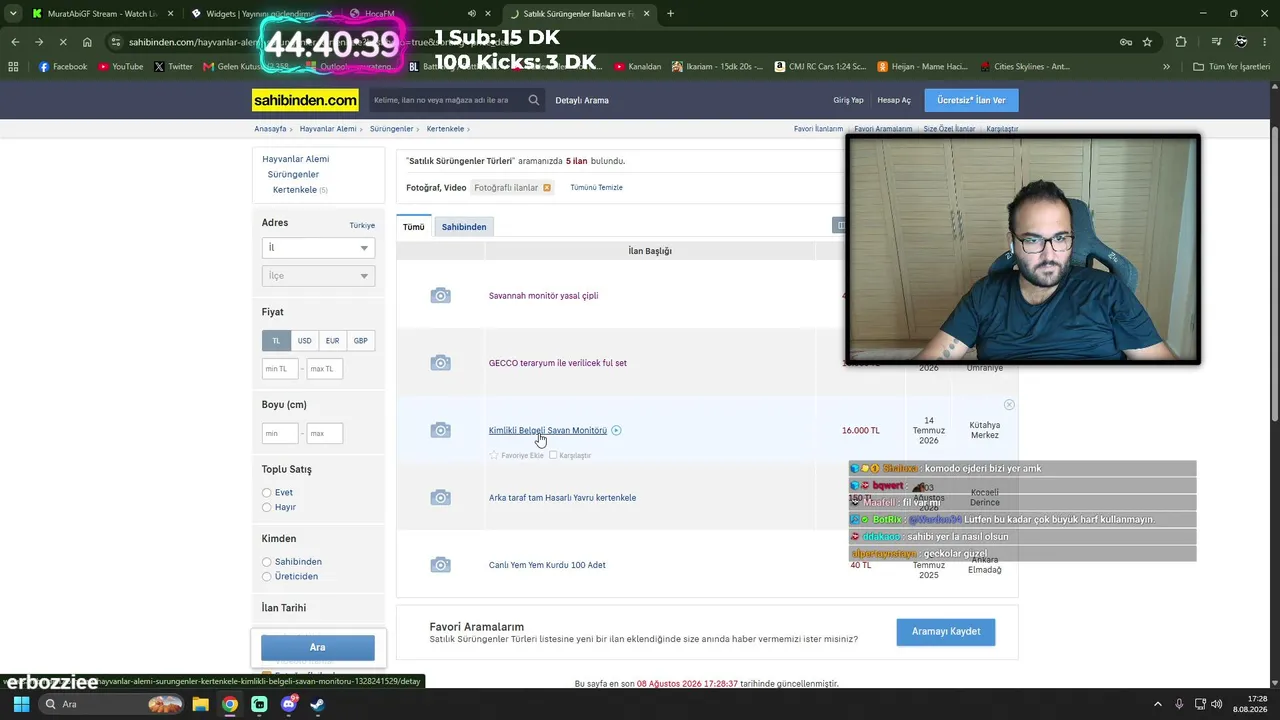The image size is (1280, 720).
Task: Click the browser home icon
Action: pos(87,42)
